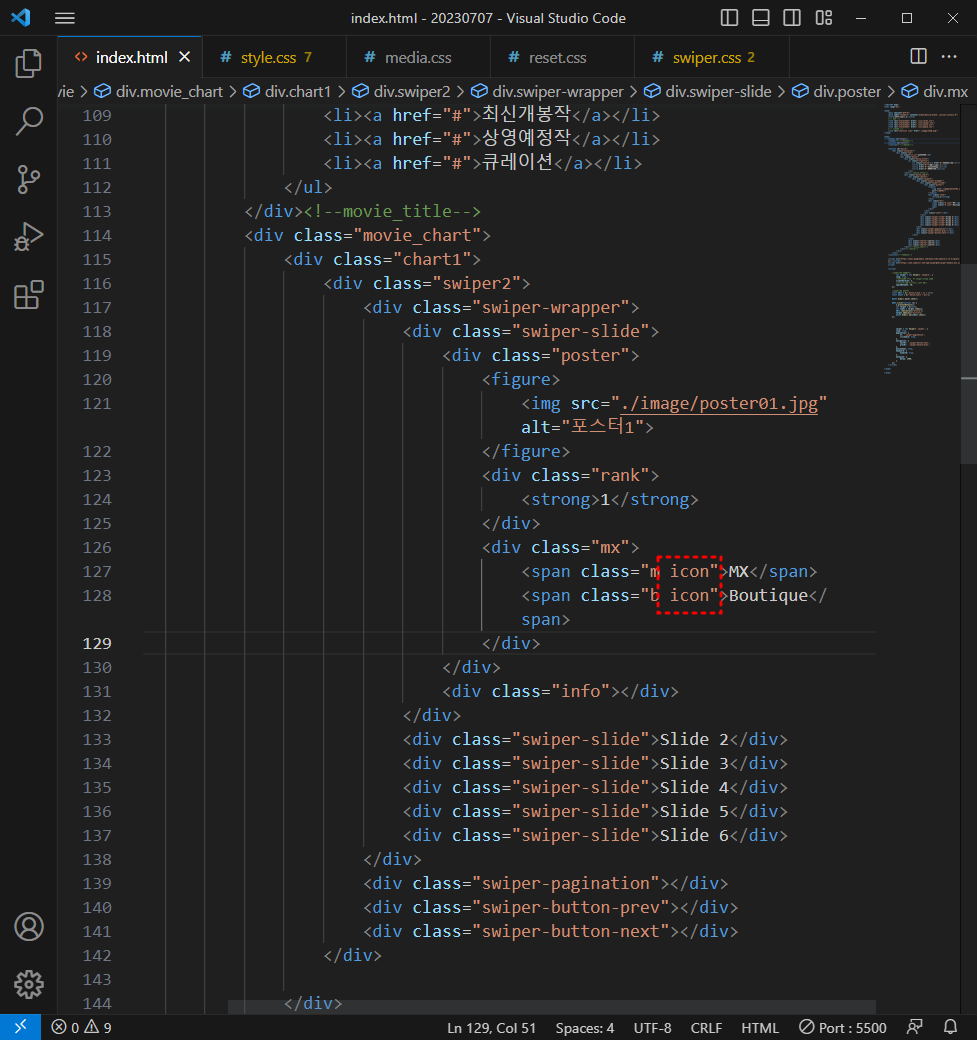This screenshot has height=1040, width=977.
Task: Open editor More Actions ellipsis
Action: pos(949,56)
